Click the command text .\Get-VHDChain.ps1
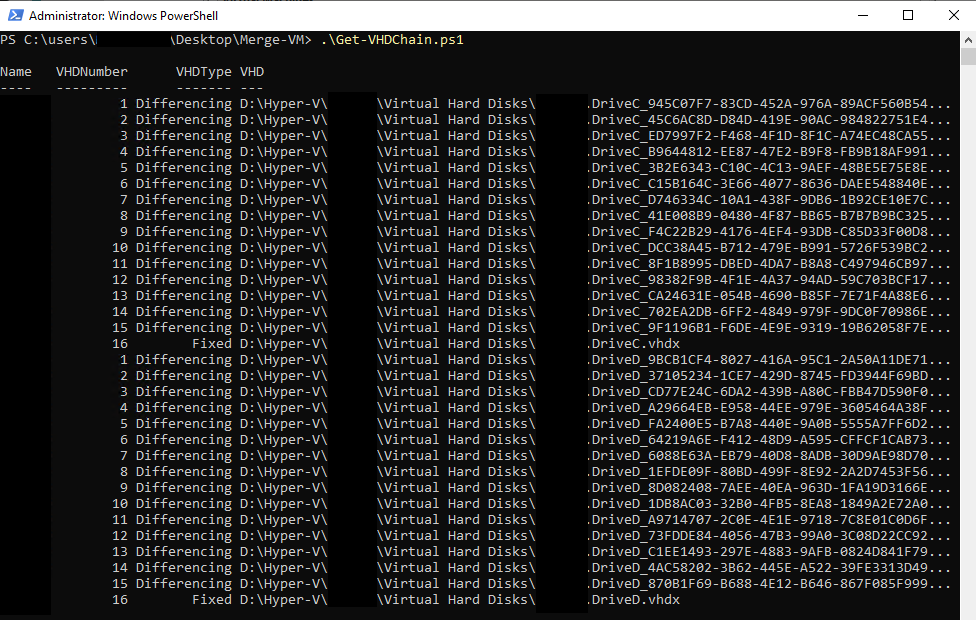The width and height of the screenshot is (976, 620). (393, 40)
